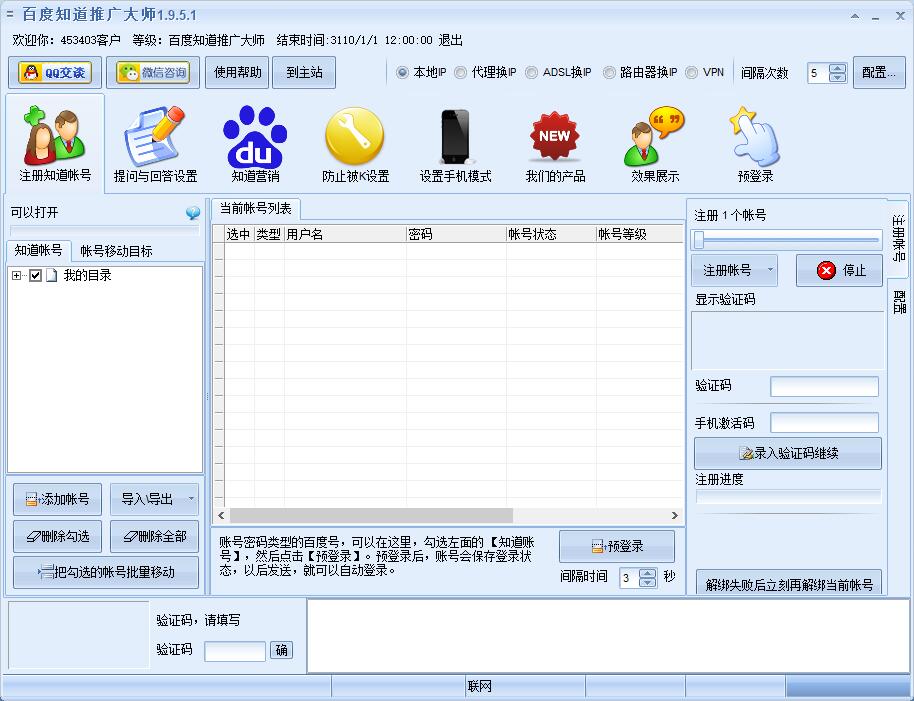
Task: Click the 帐号等级 column header
Action: point(640,234)
